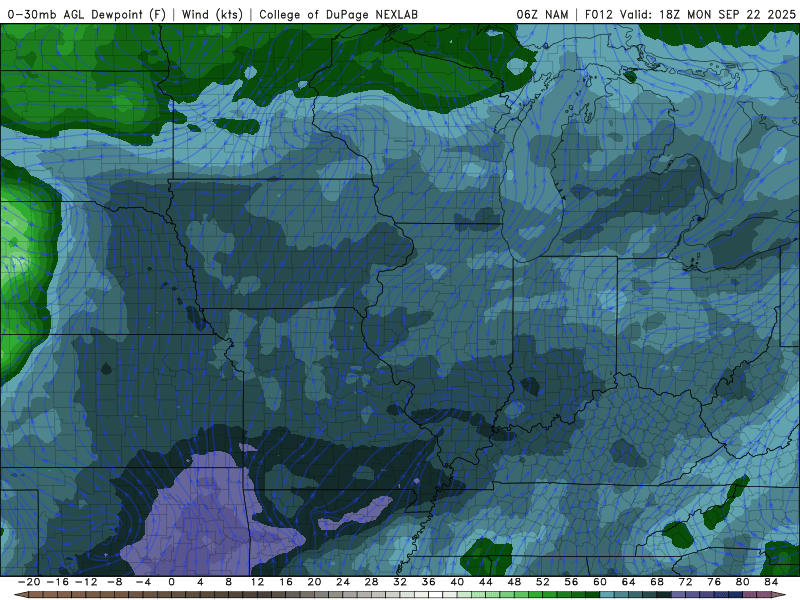Click the white swatch below 36 on the color bar

[x=436, y=595]
